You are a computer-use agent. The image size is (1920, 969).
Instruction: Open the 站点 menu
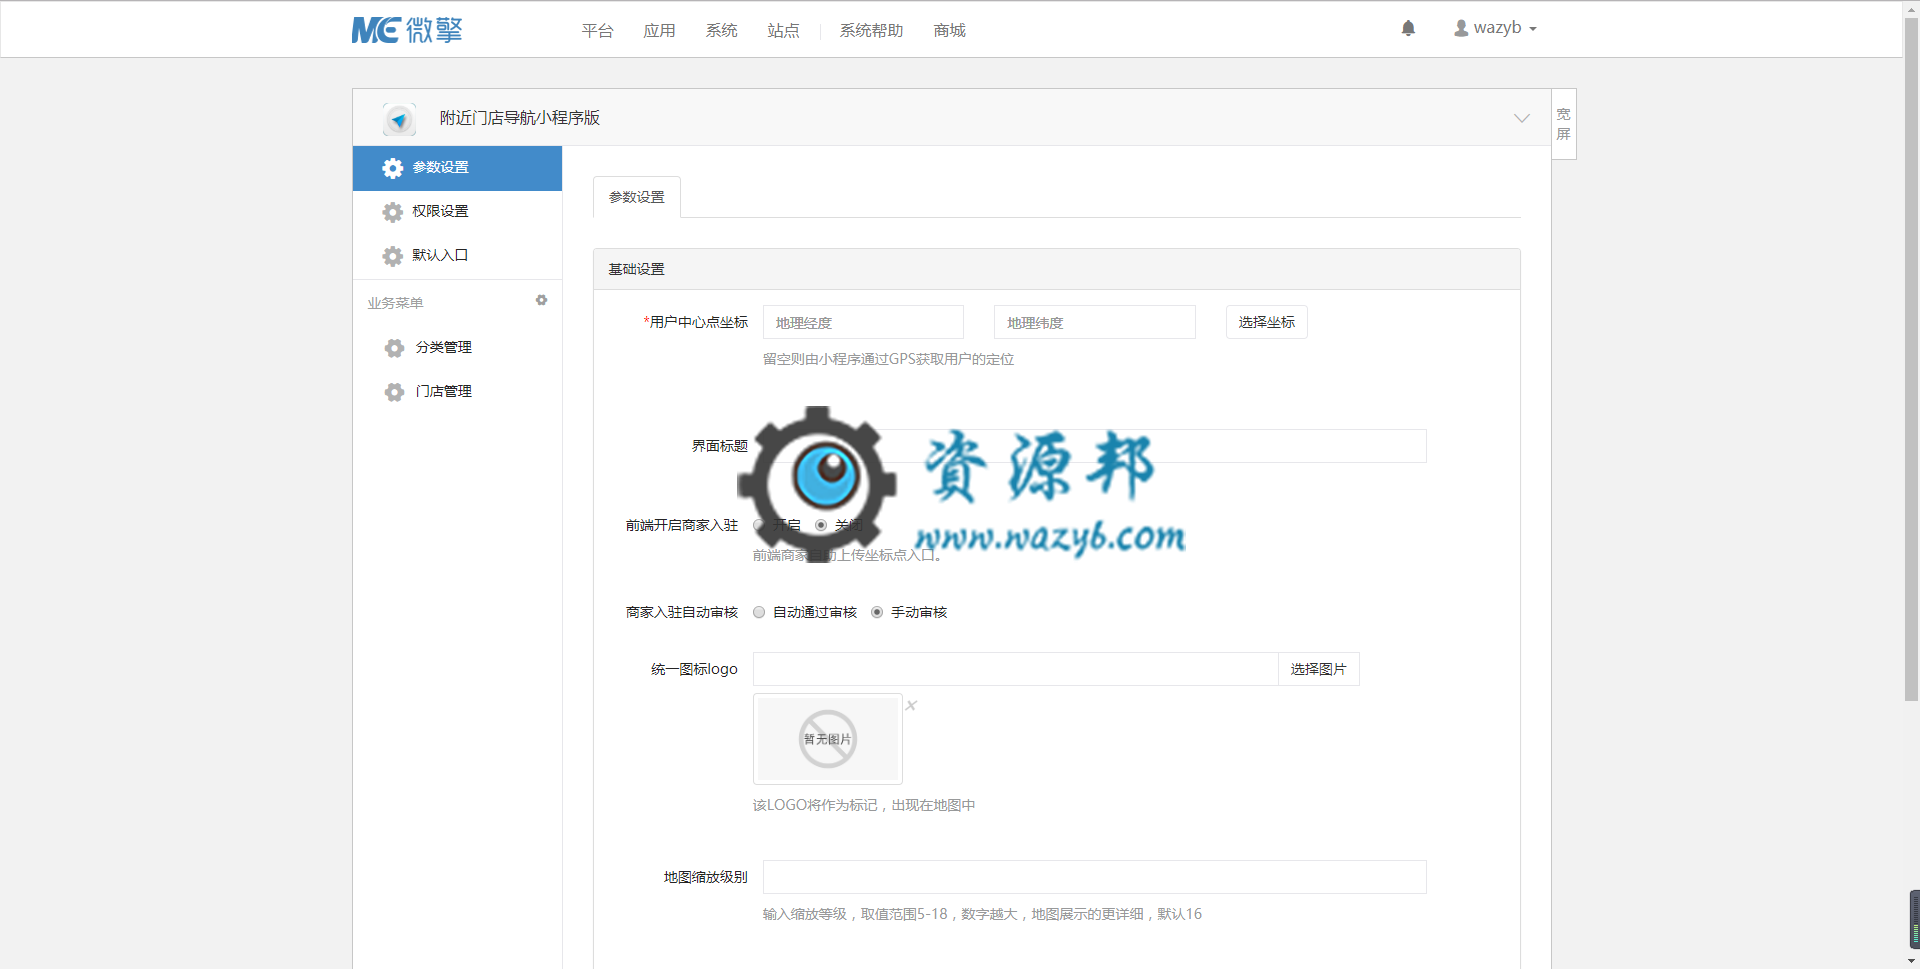[x=784, y=31]
